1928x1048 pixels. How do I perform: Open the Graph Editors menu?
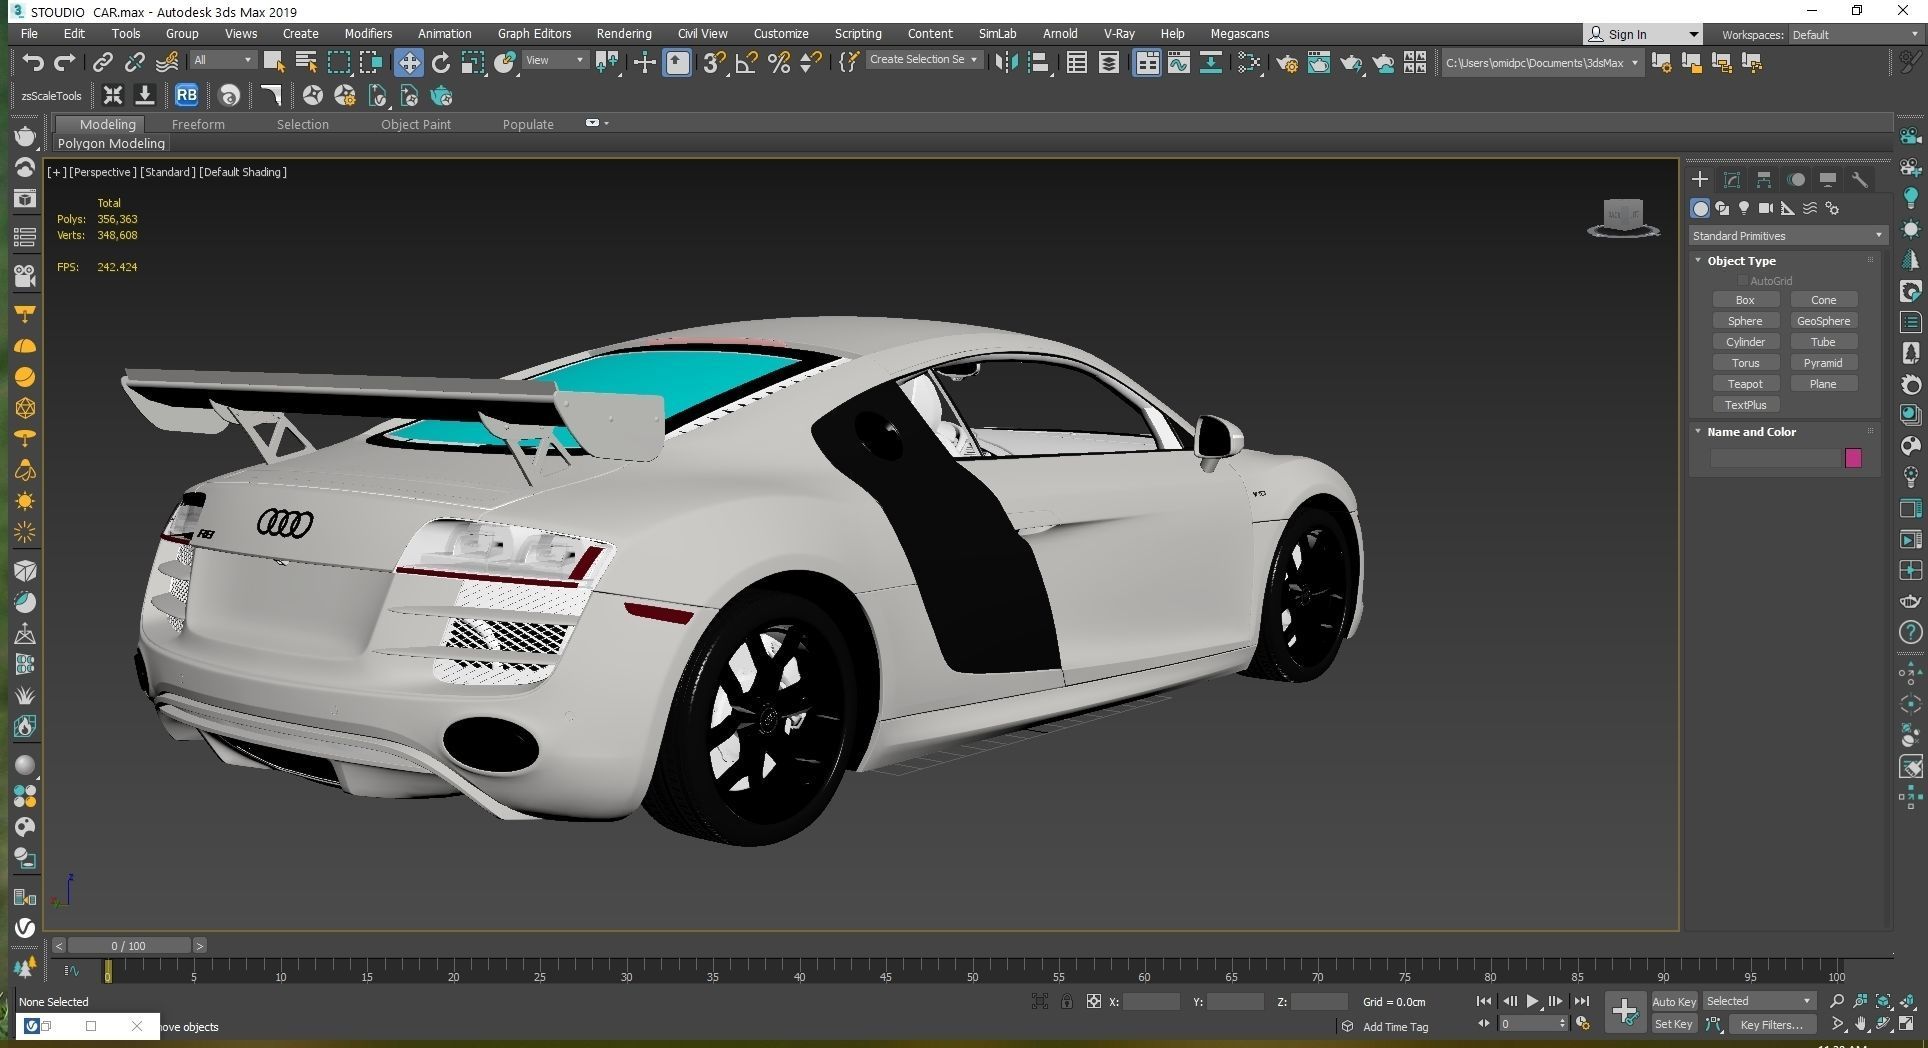pyautogui.click(x=534, y=33)
